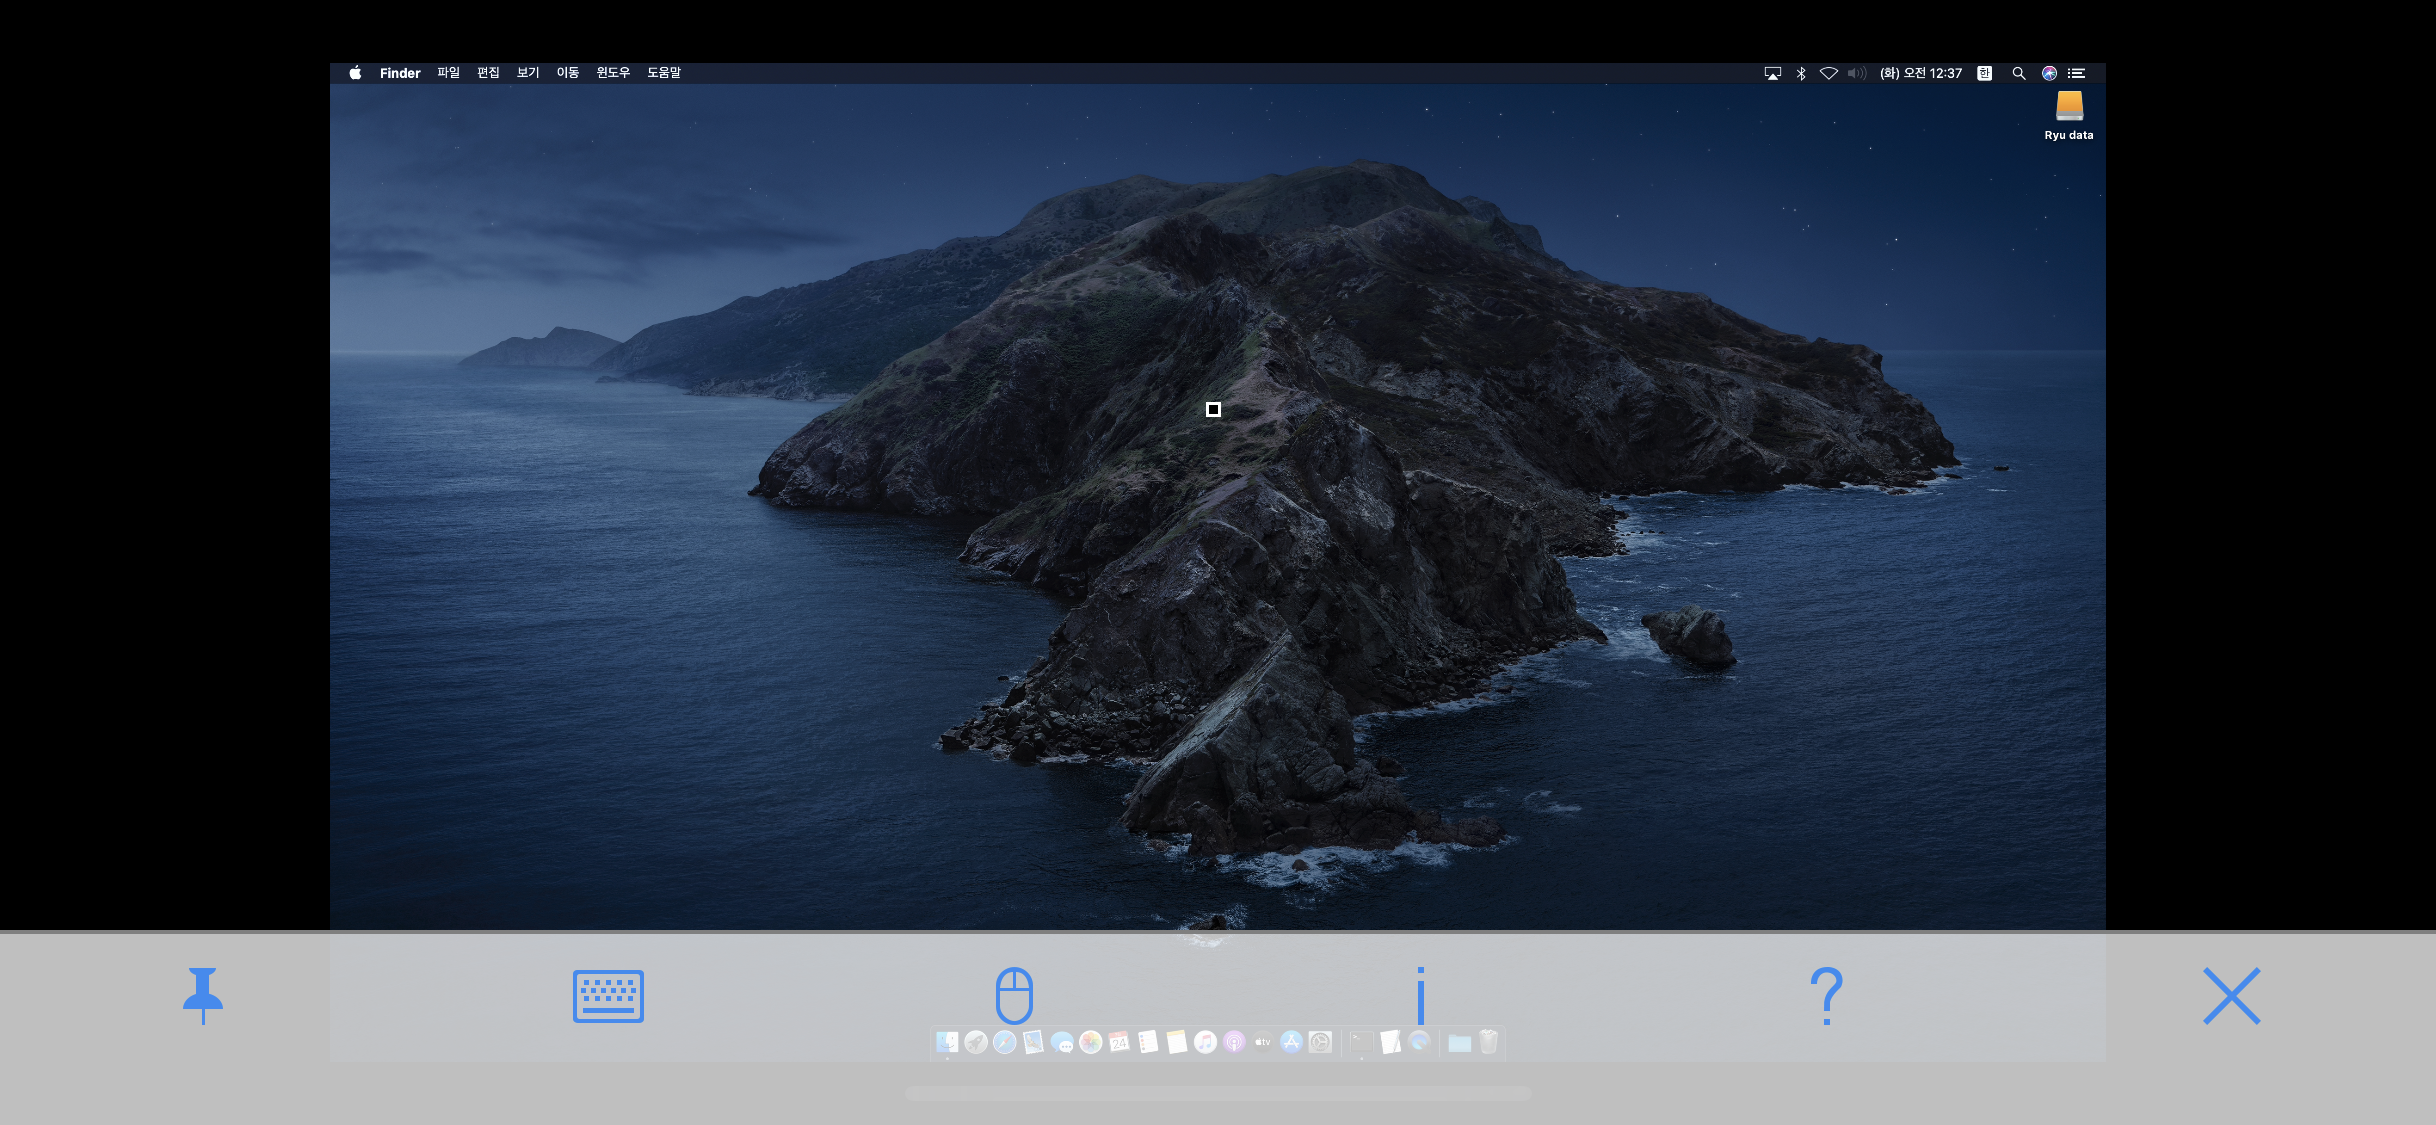
Task: Toggle the Notification Center list icon
Action: [2077, 73]
